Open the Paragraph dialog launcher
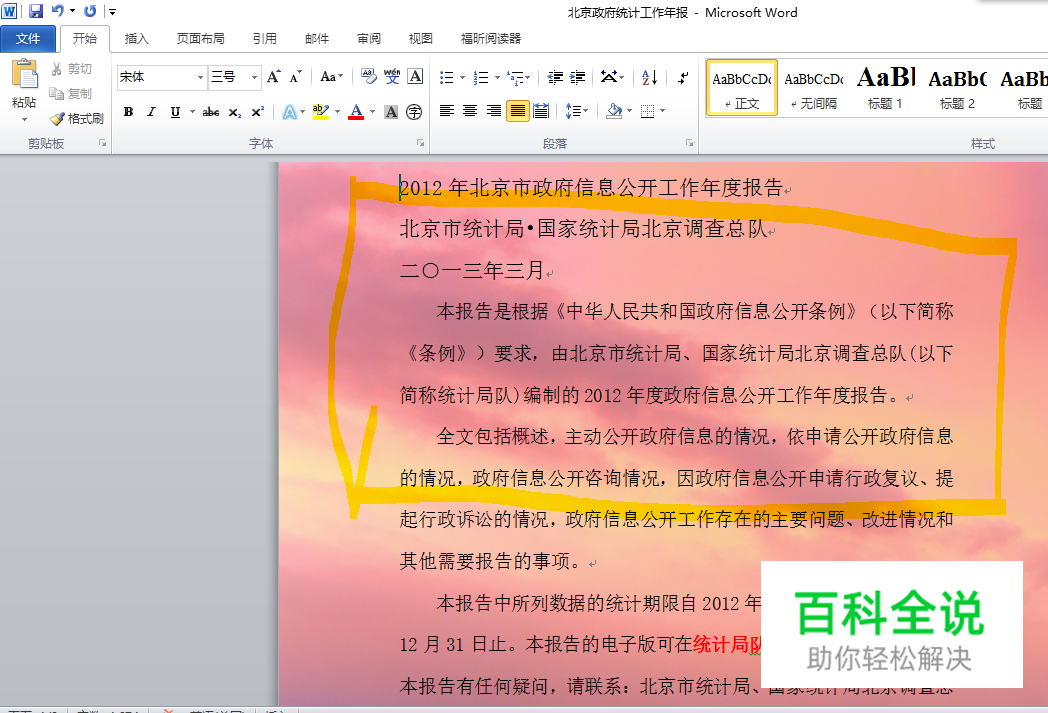 coord(689,142)
